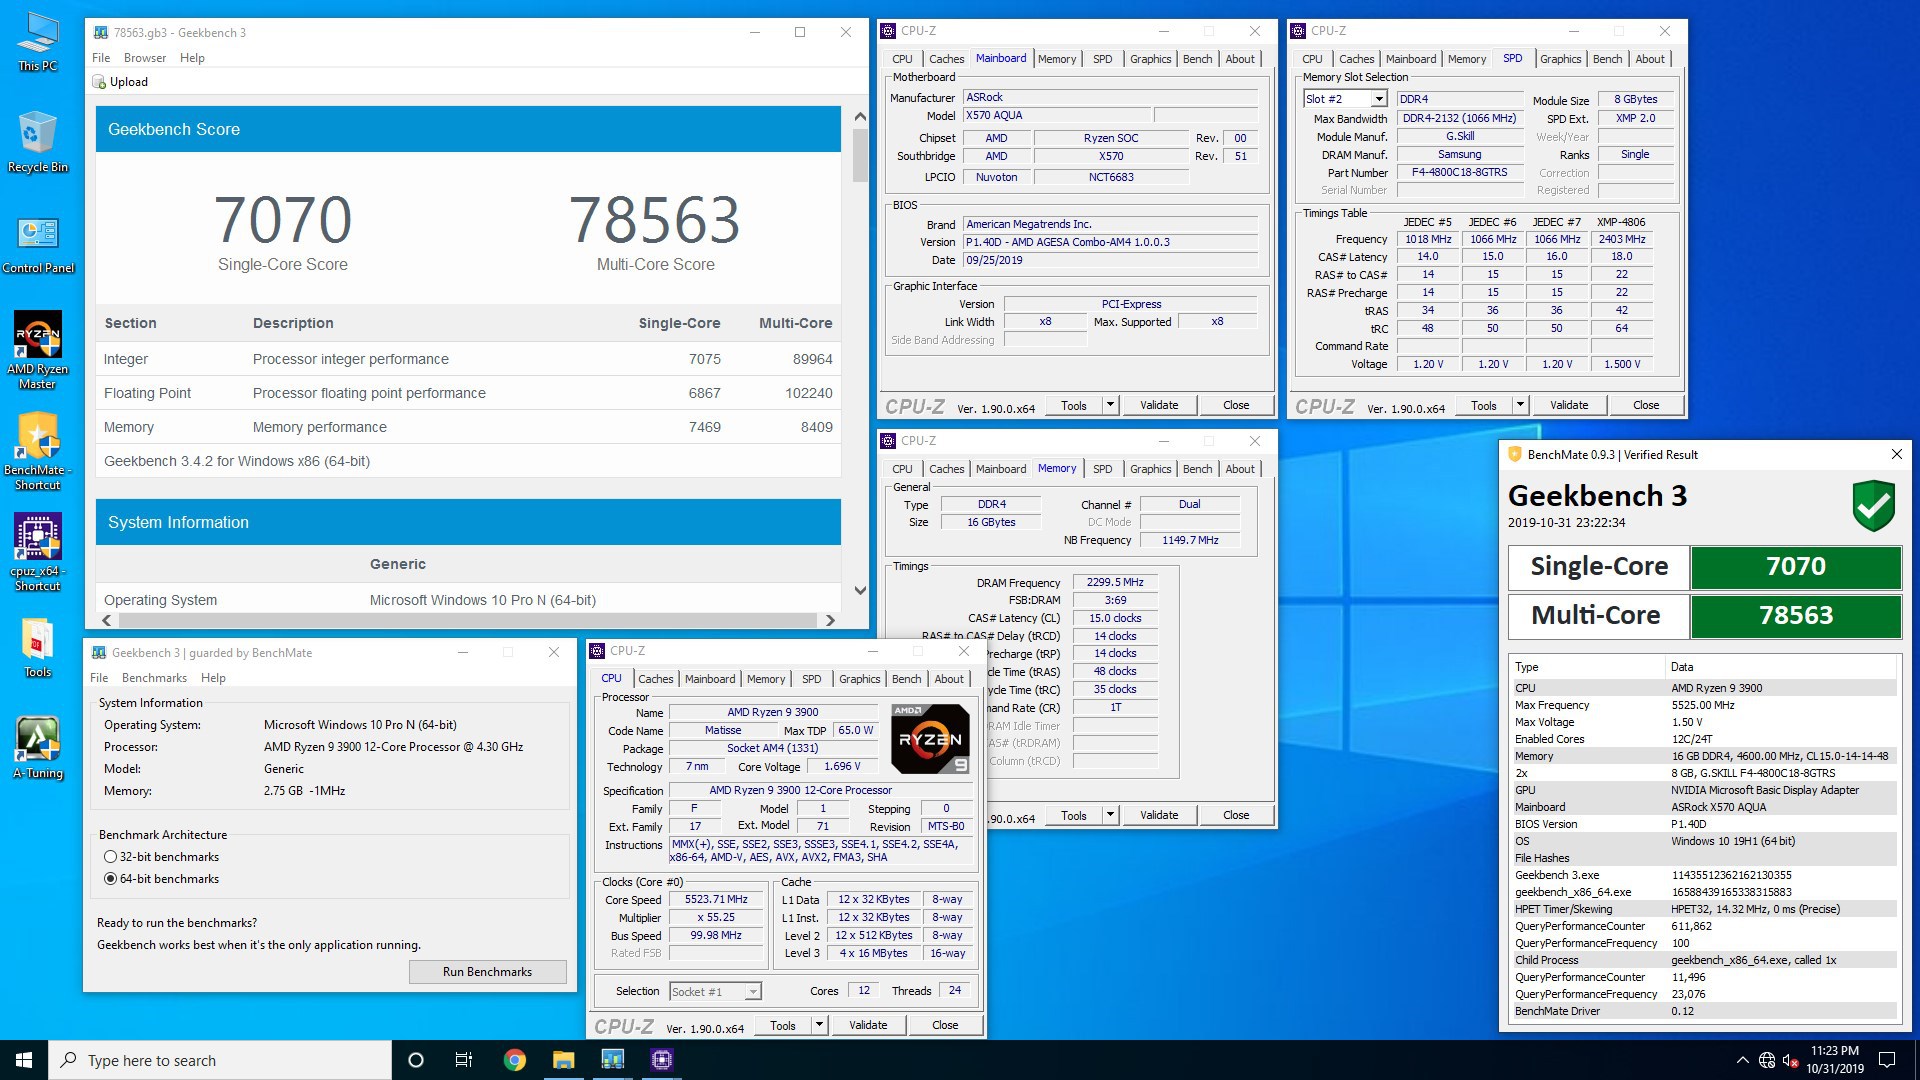Click scroll-right arrow in Geekbench results
Image resolution: width=1920 pixels, height=1080 pixels.
830,620
